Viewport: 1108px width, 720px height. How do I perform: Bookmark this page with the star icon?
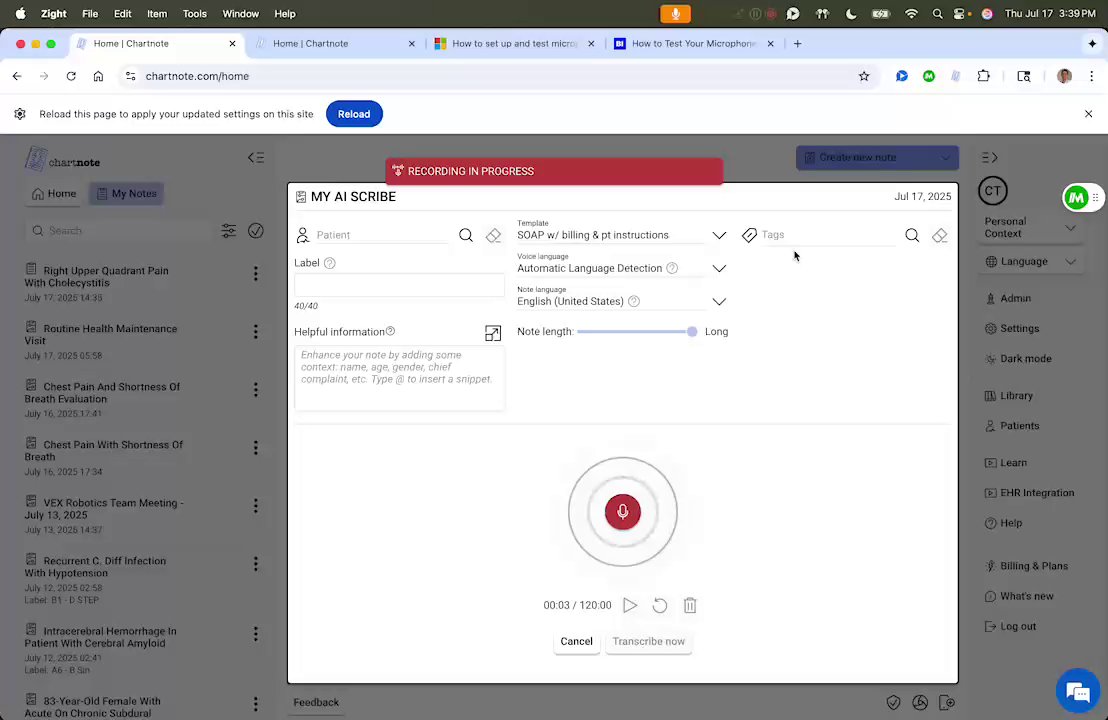point(864,76)
